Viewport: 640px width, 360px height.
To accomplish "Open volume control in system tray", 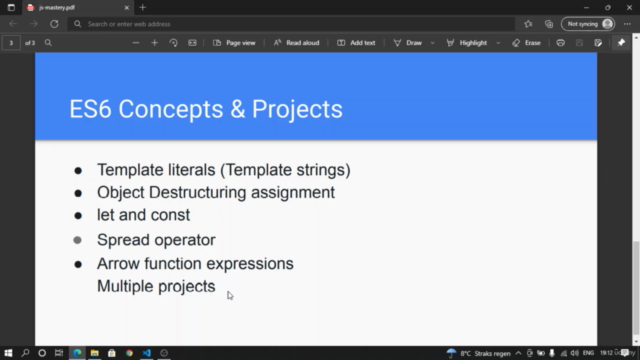I will (x=575, y=353).
